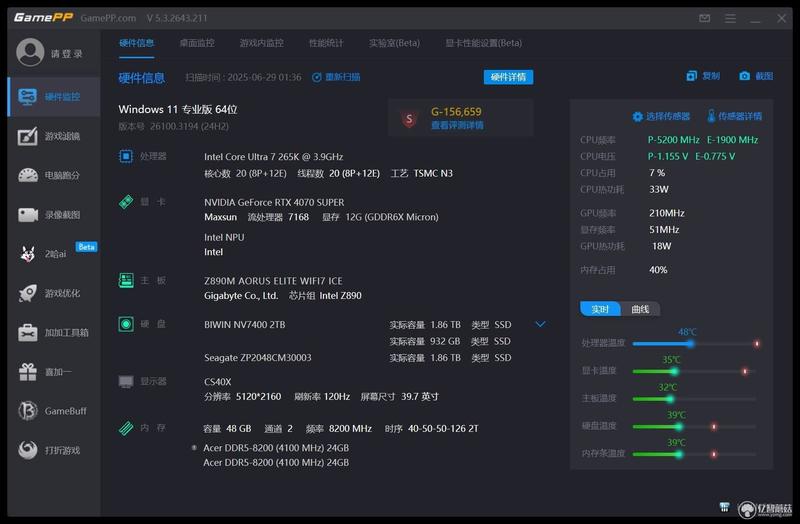Click the 截图 camera screenshot icon

pos(744,76)
